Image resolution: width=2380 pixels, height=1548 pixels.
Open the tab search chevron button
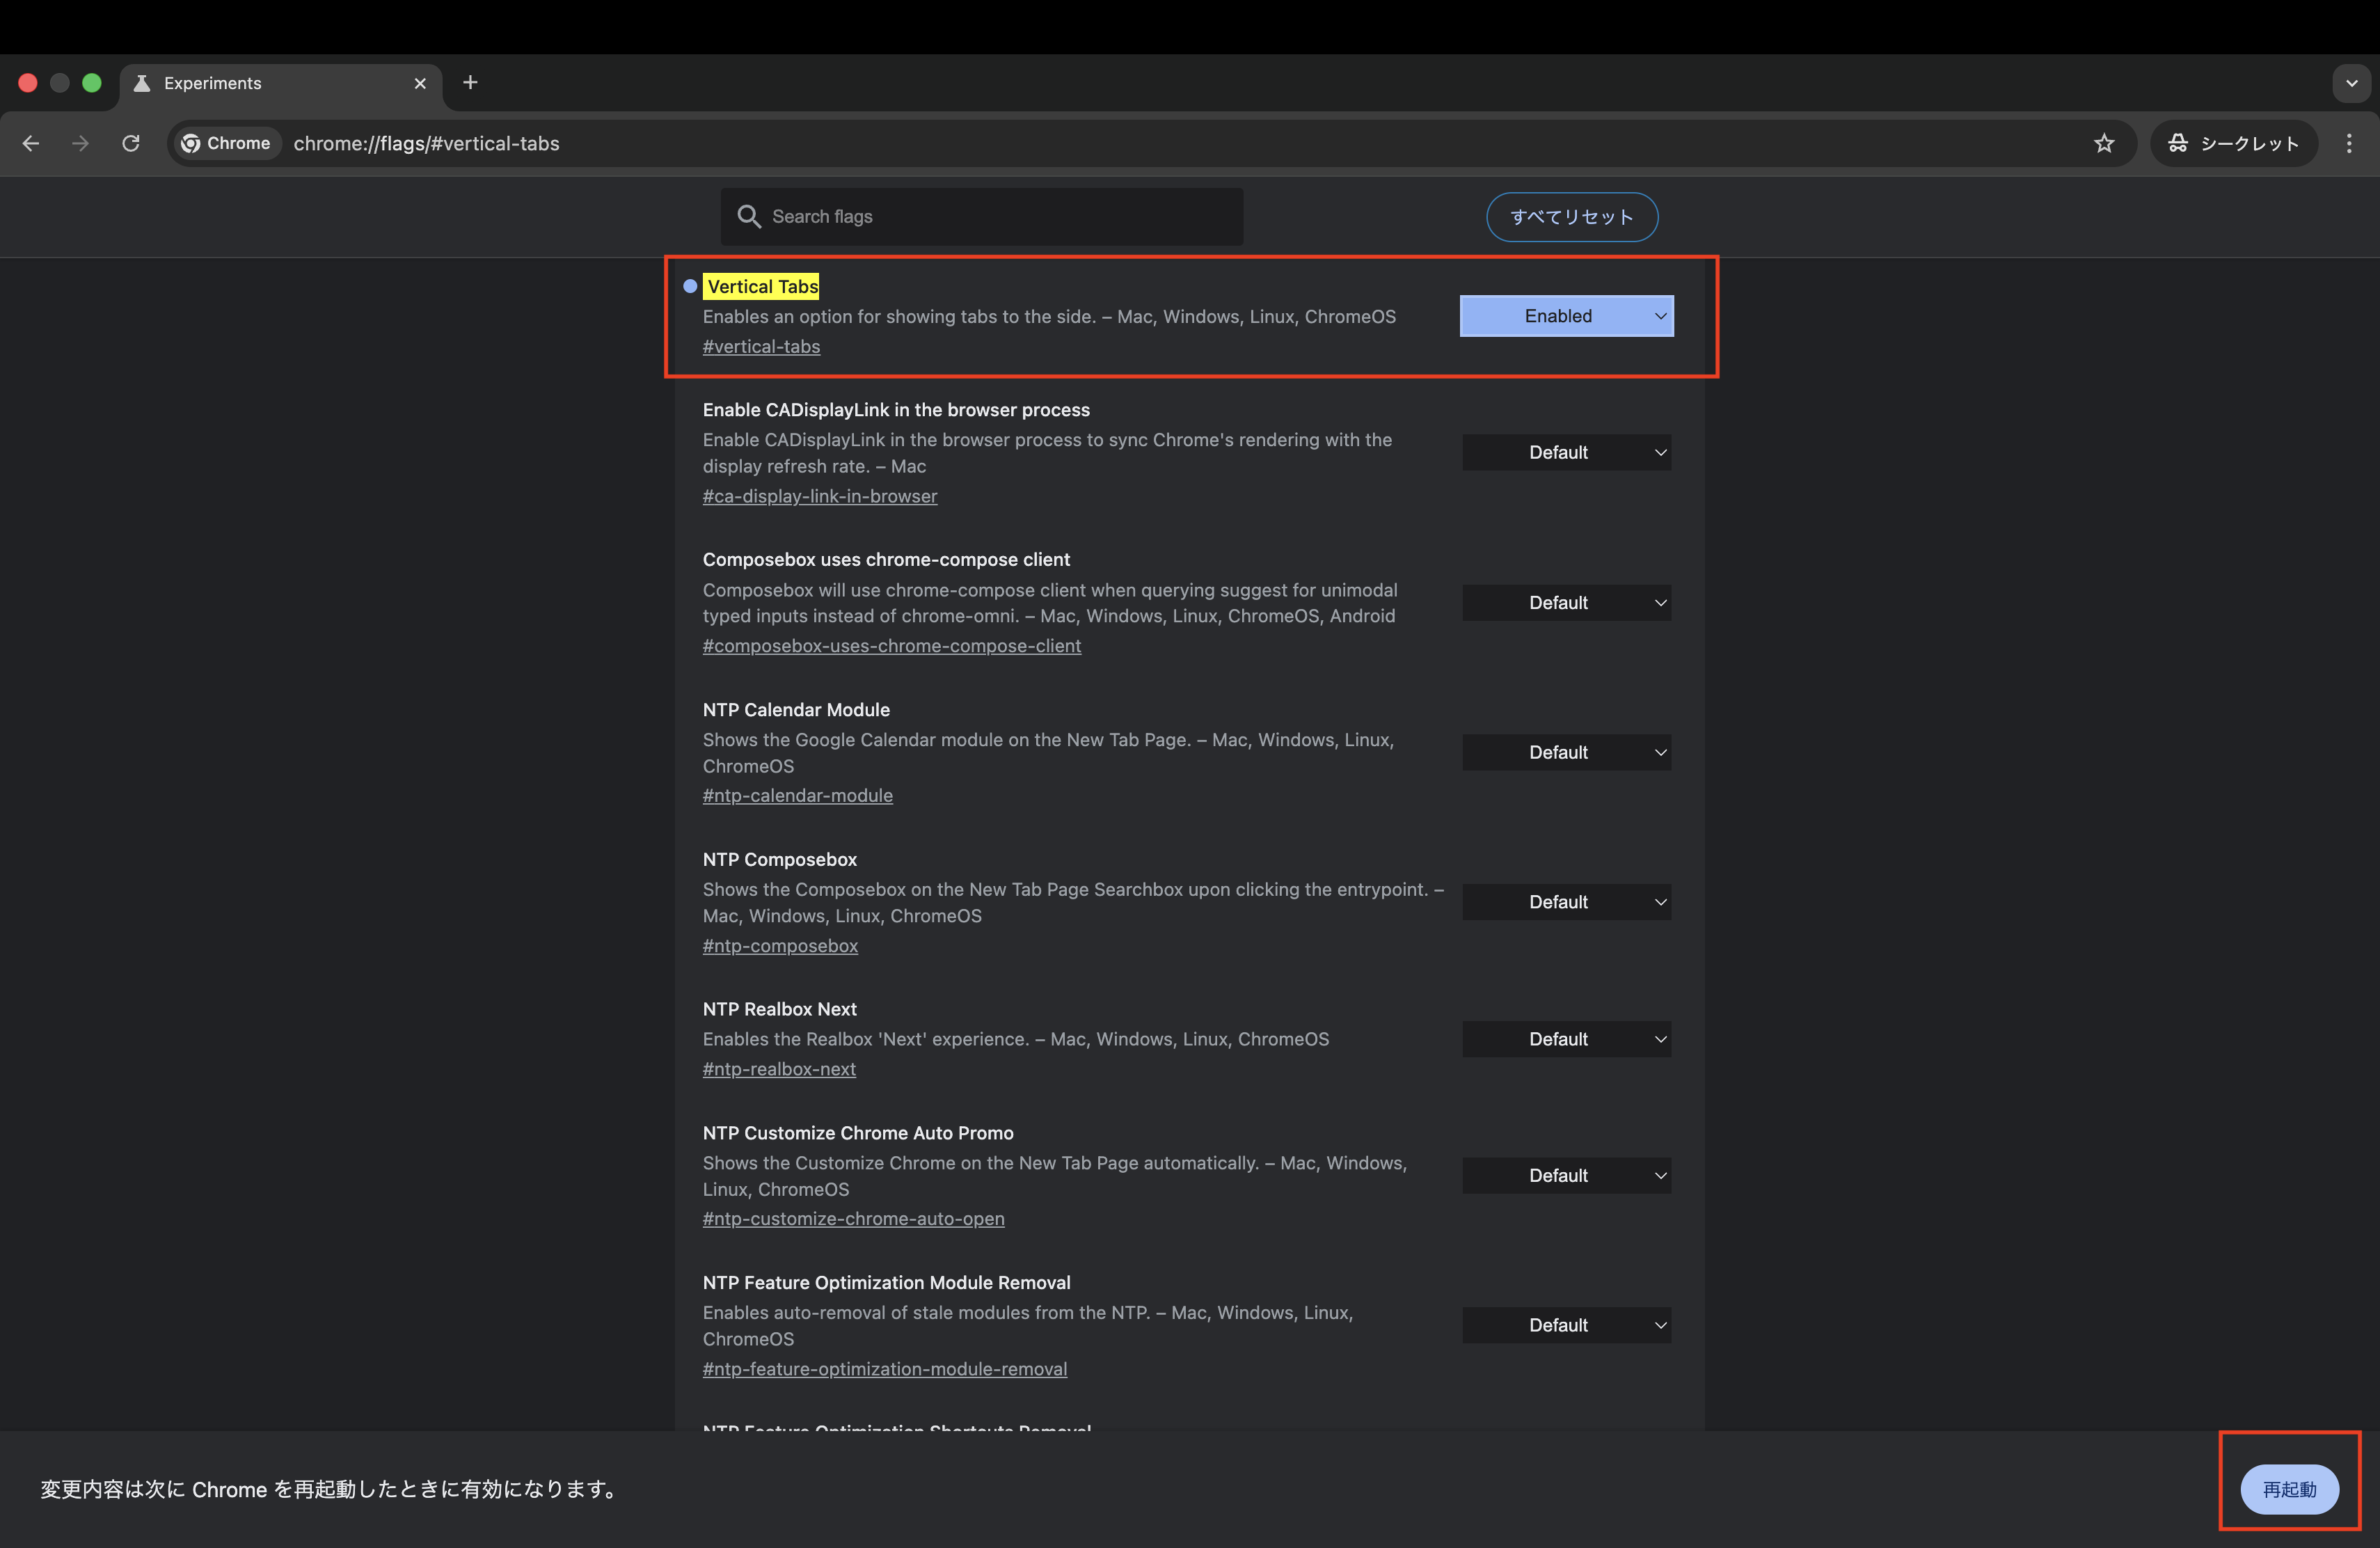(2351, 83)
